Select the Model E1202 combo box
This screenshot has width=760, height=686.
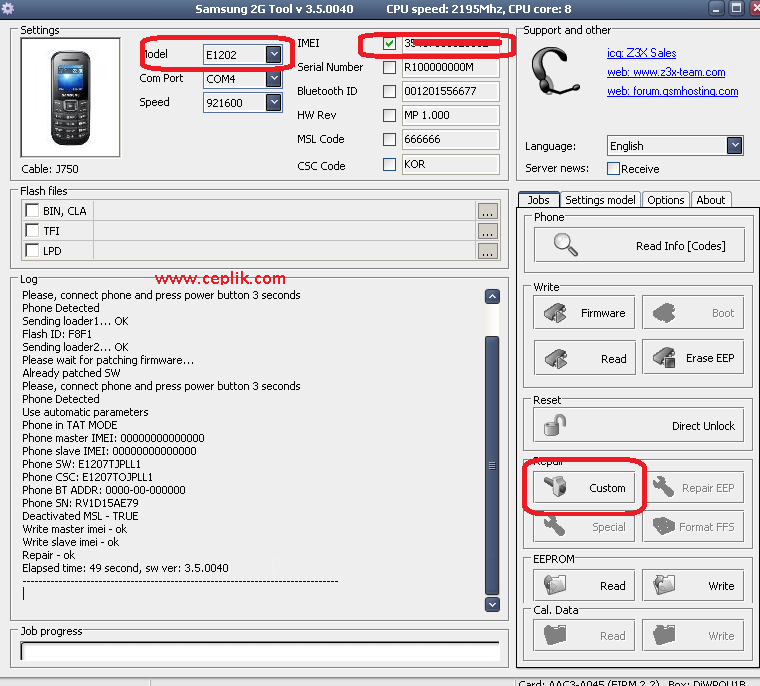point(242,54)
